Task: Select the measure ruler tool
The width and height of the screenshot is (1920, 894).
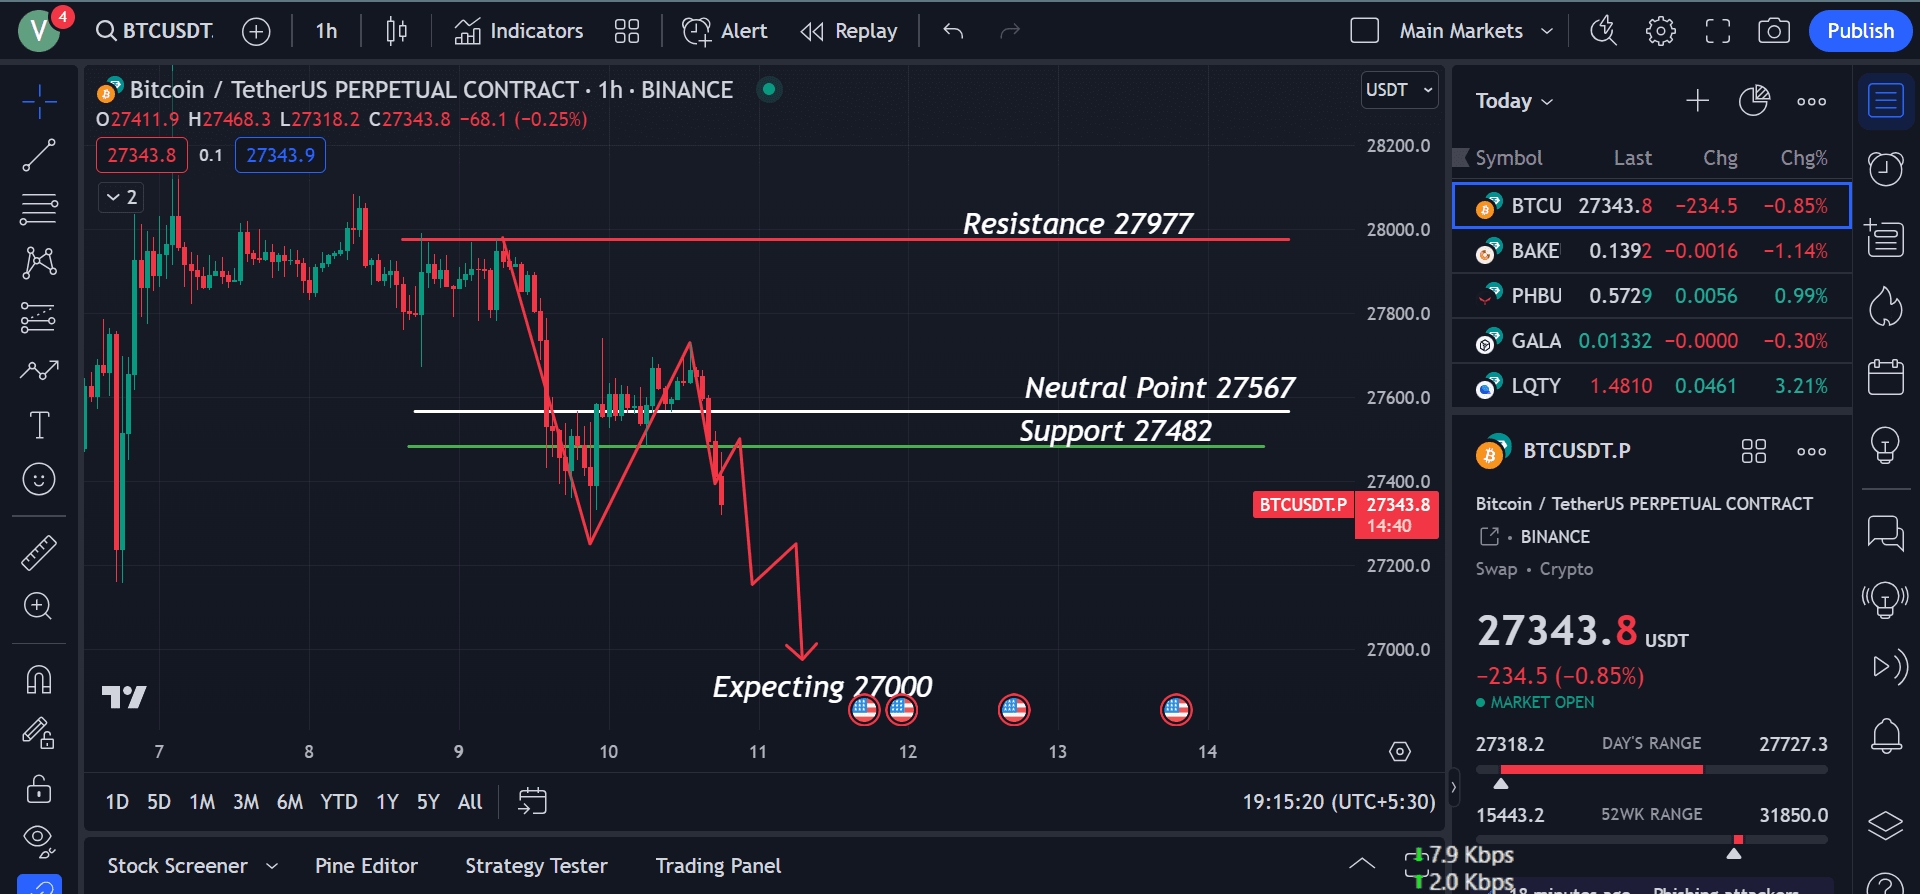Action: tap(38, 551)
